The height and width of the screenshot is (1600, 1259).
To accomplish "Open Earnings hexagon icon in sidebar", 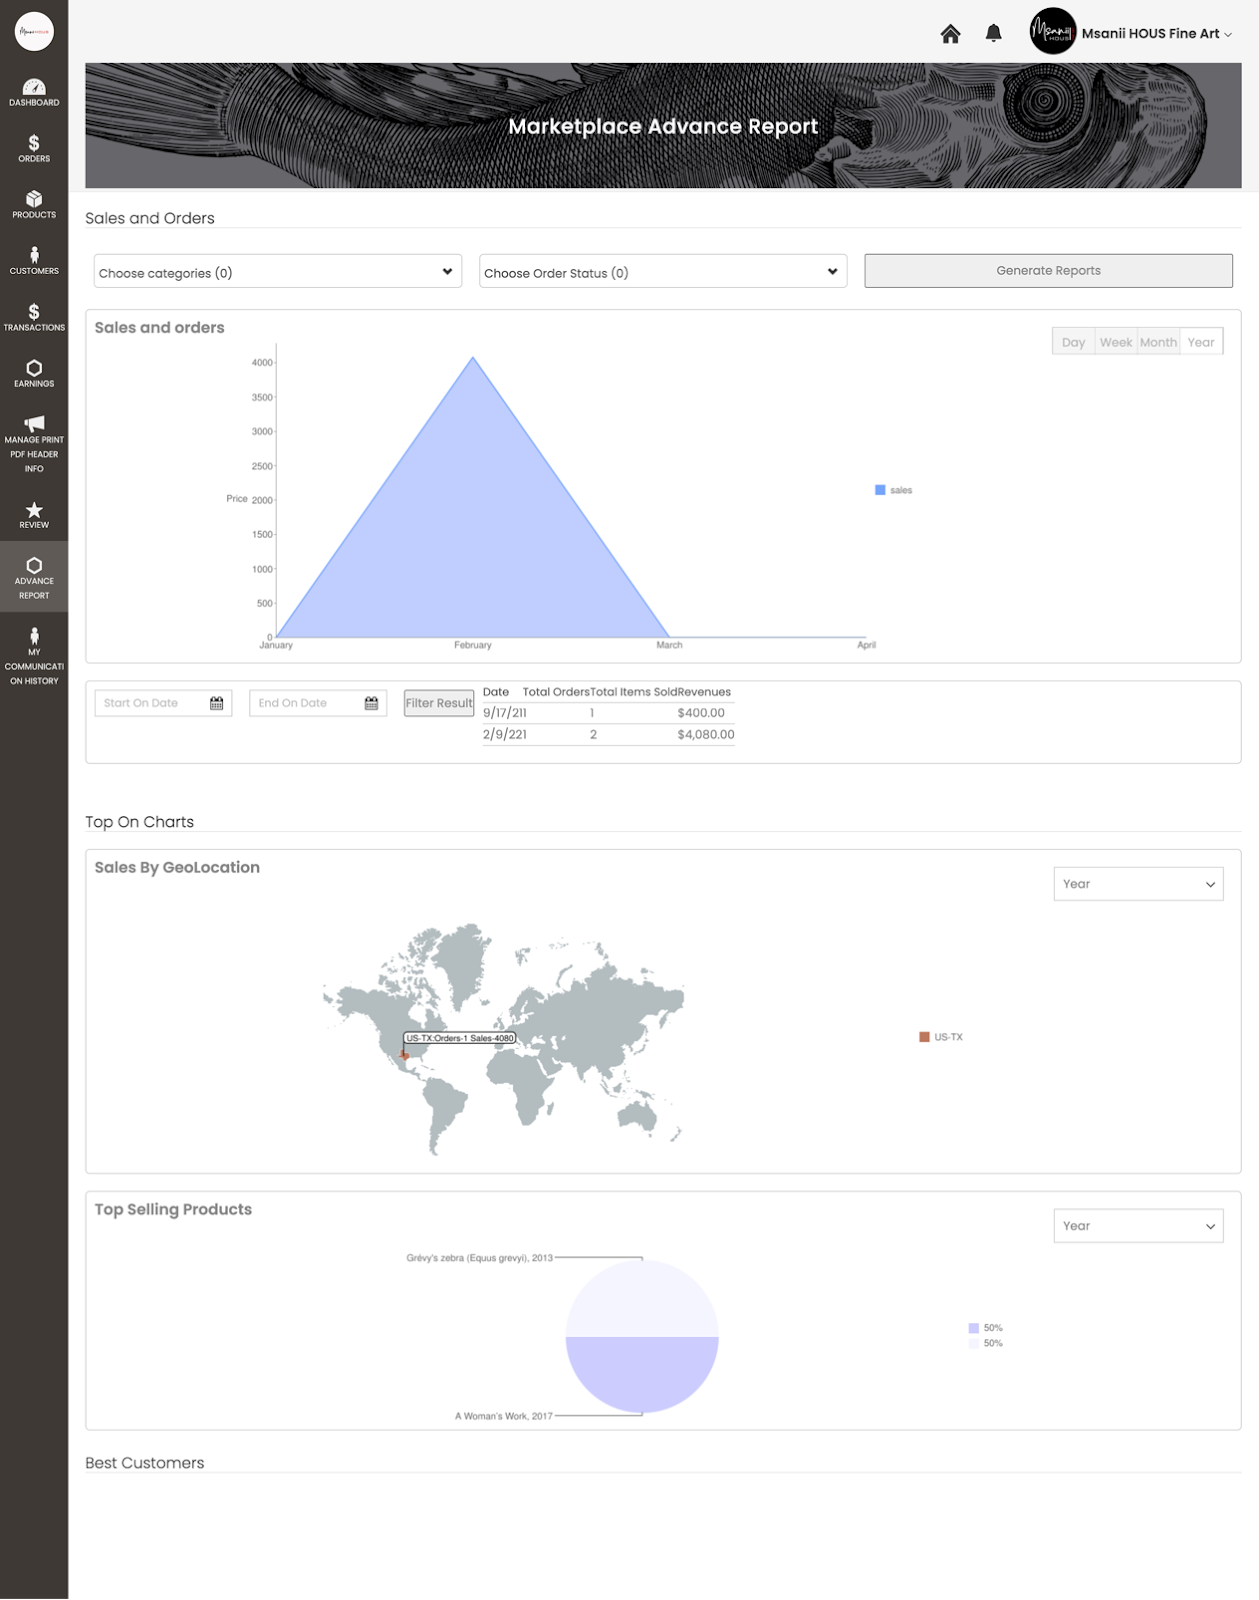I will (x=34, y=368).
